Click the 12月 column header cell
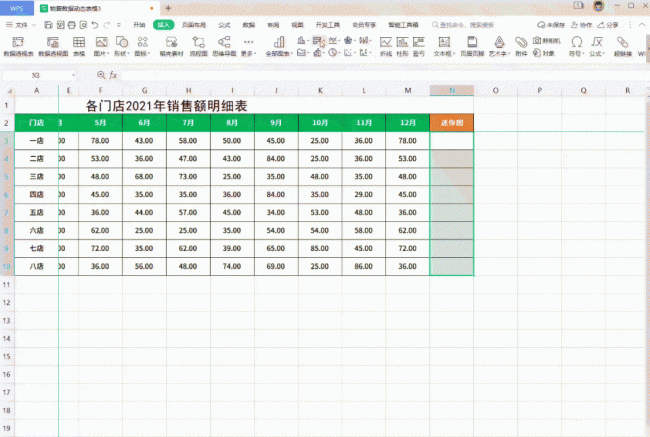The image size is (650, 437). point(407,123)
